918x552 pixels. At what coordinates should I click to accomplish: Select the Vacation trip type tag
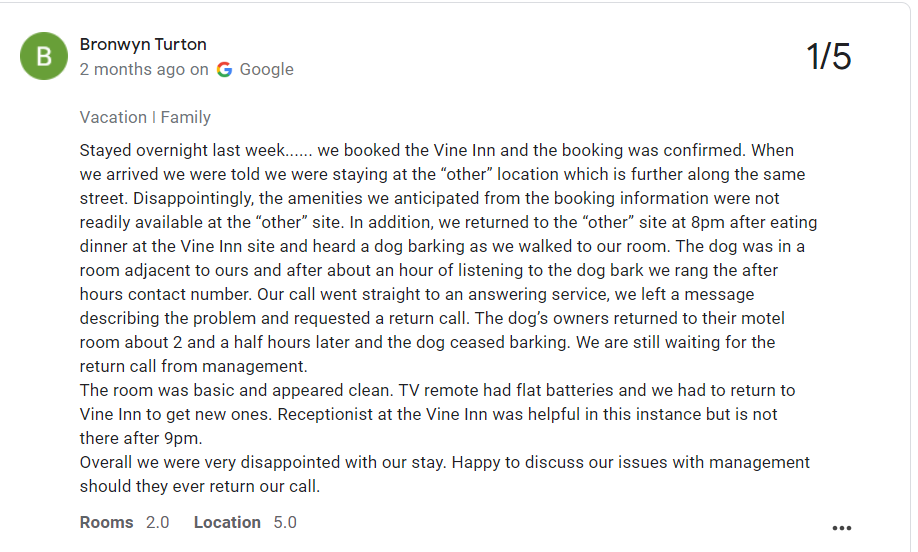pyautogui.click(x=113, y=117)
